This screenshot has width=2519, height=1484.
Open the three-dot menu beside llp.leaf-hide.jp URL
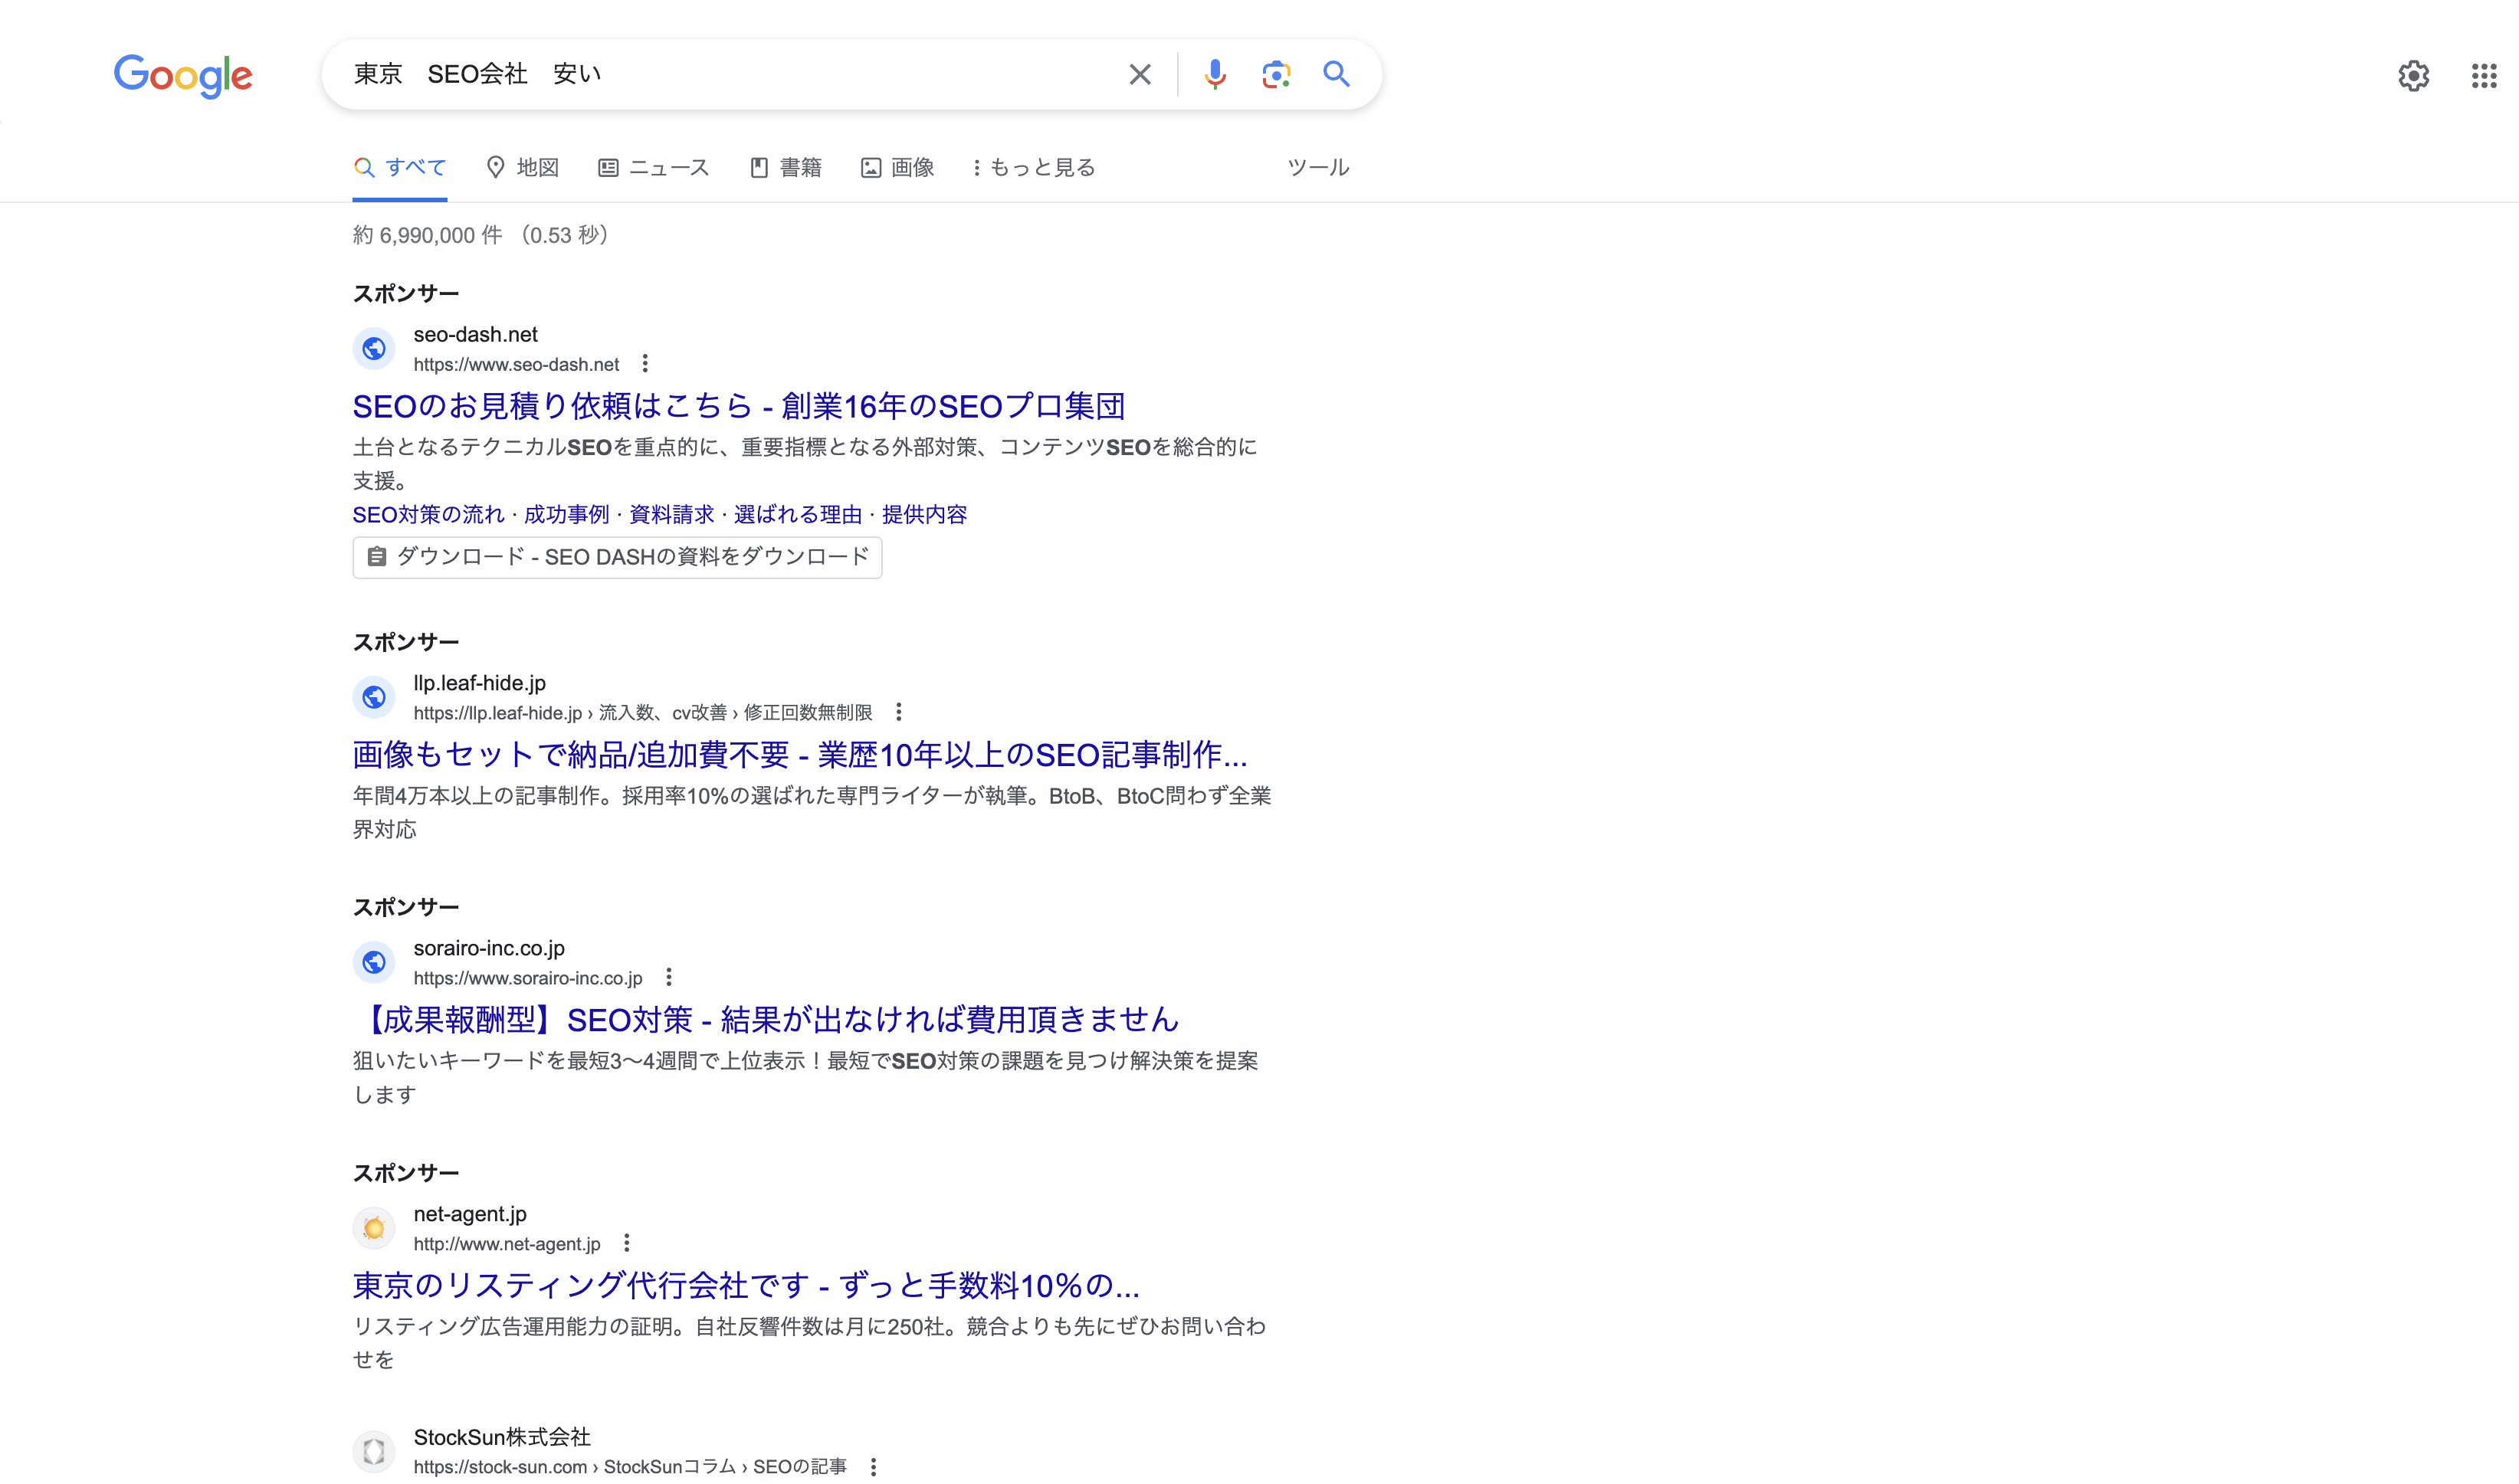[x=899, y=712]
